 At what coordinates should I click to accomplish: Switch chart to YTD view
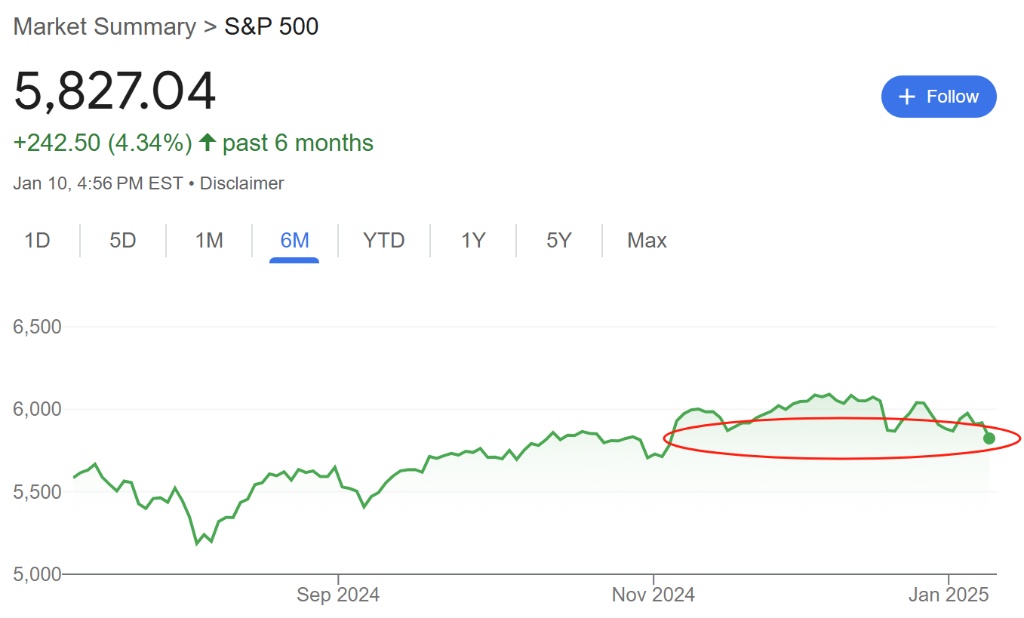click(383, 241)
